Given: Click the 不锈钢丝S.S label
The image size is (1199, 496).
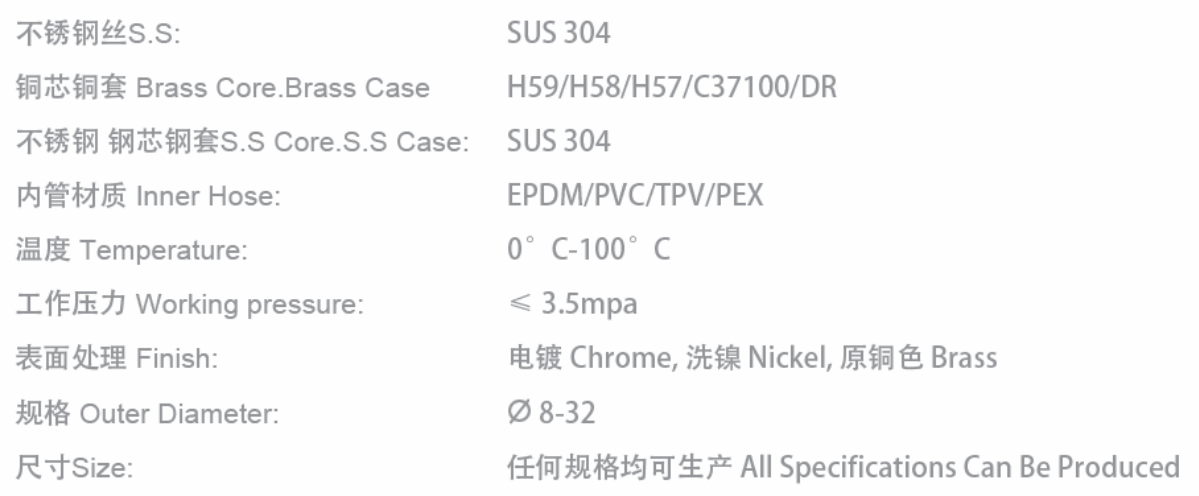Looking at the screenshot, I should 97,34.
